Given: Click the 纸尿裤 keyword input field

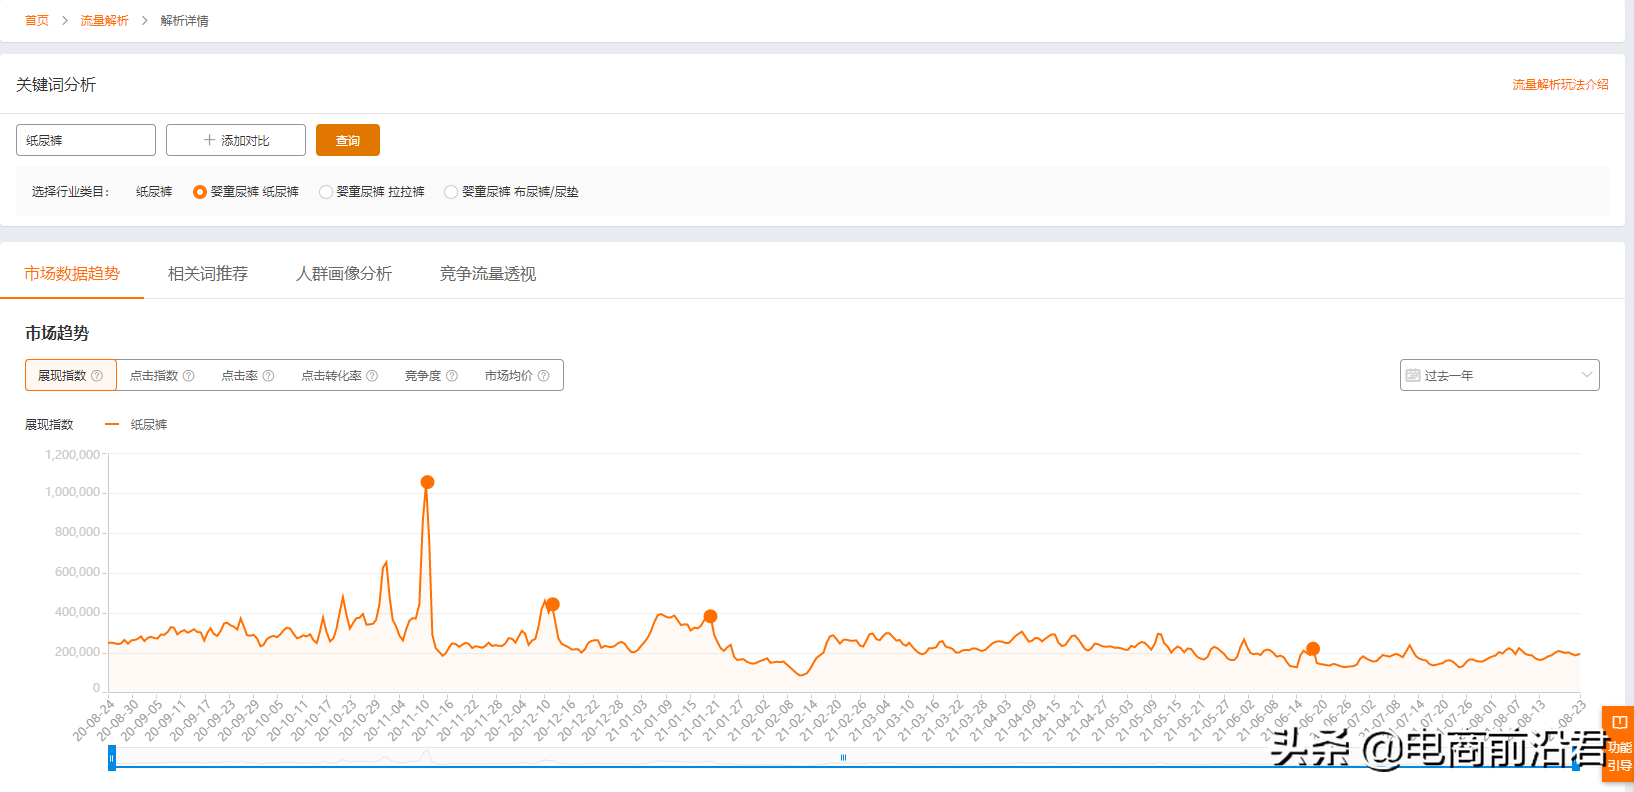Looking at the screenshot, I should coord(86,140).
